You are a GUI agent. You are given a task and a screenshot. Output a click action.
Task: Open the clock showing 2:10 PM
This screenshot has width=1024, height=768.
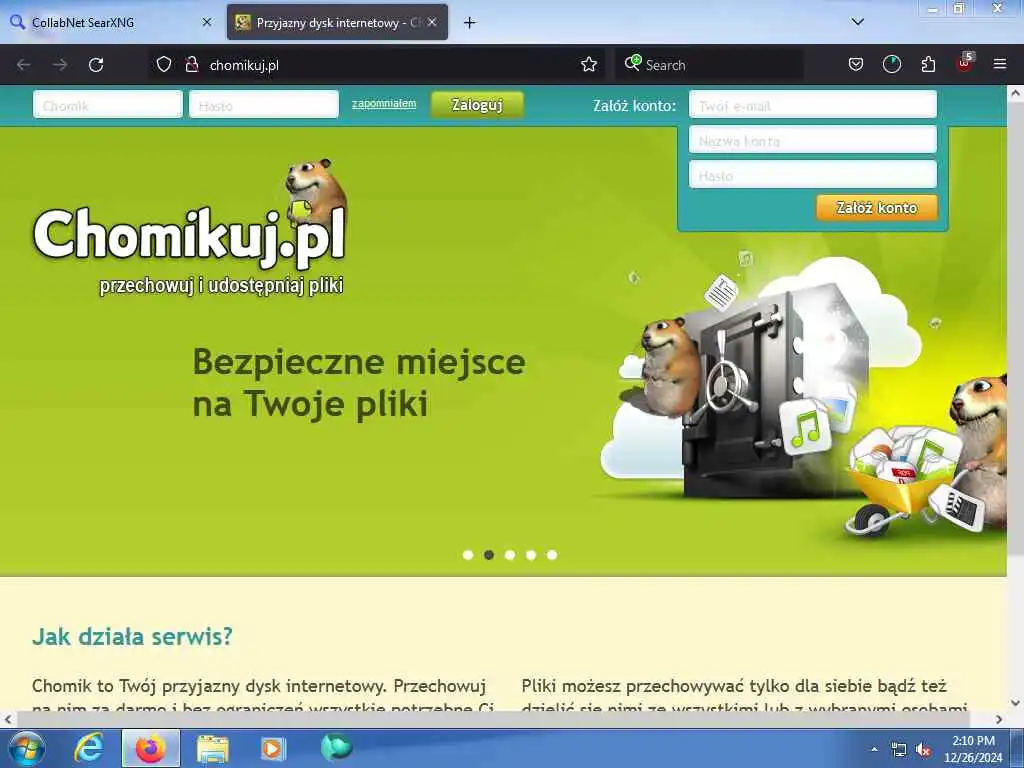[x=973, y=749]
